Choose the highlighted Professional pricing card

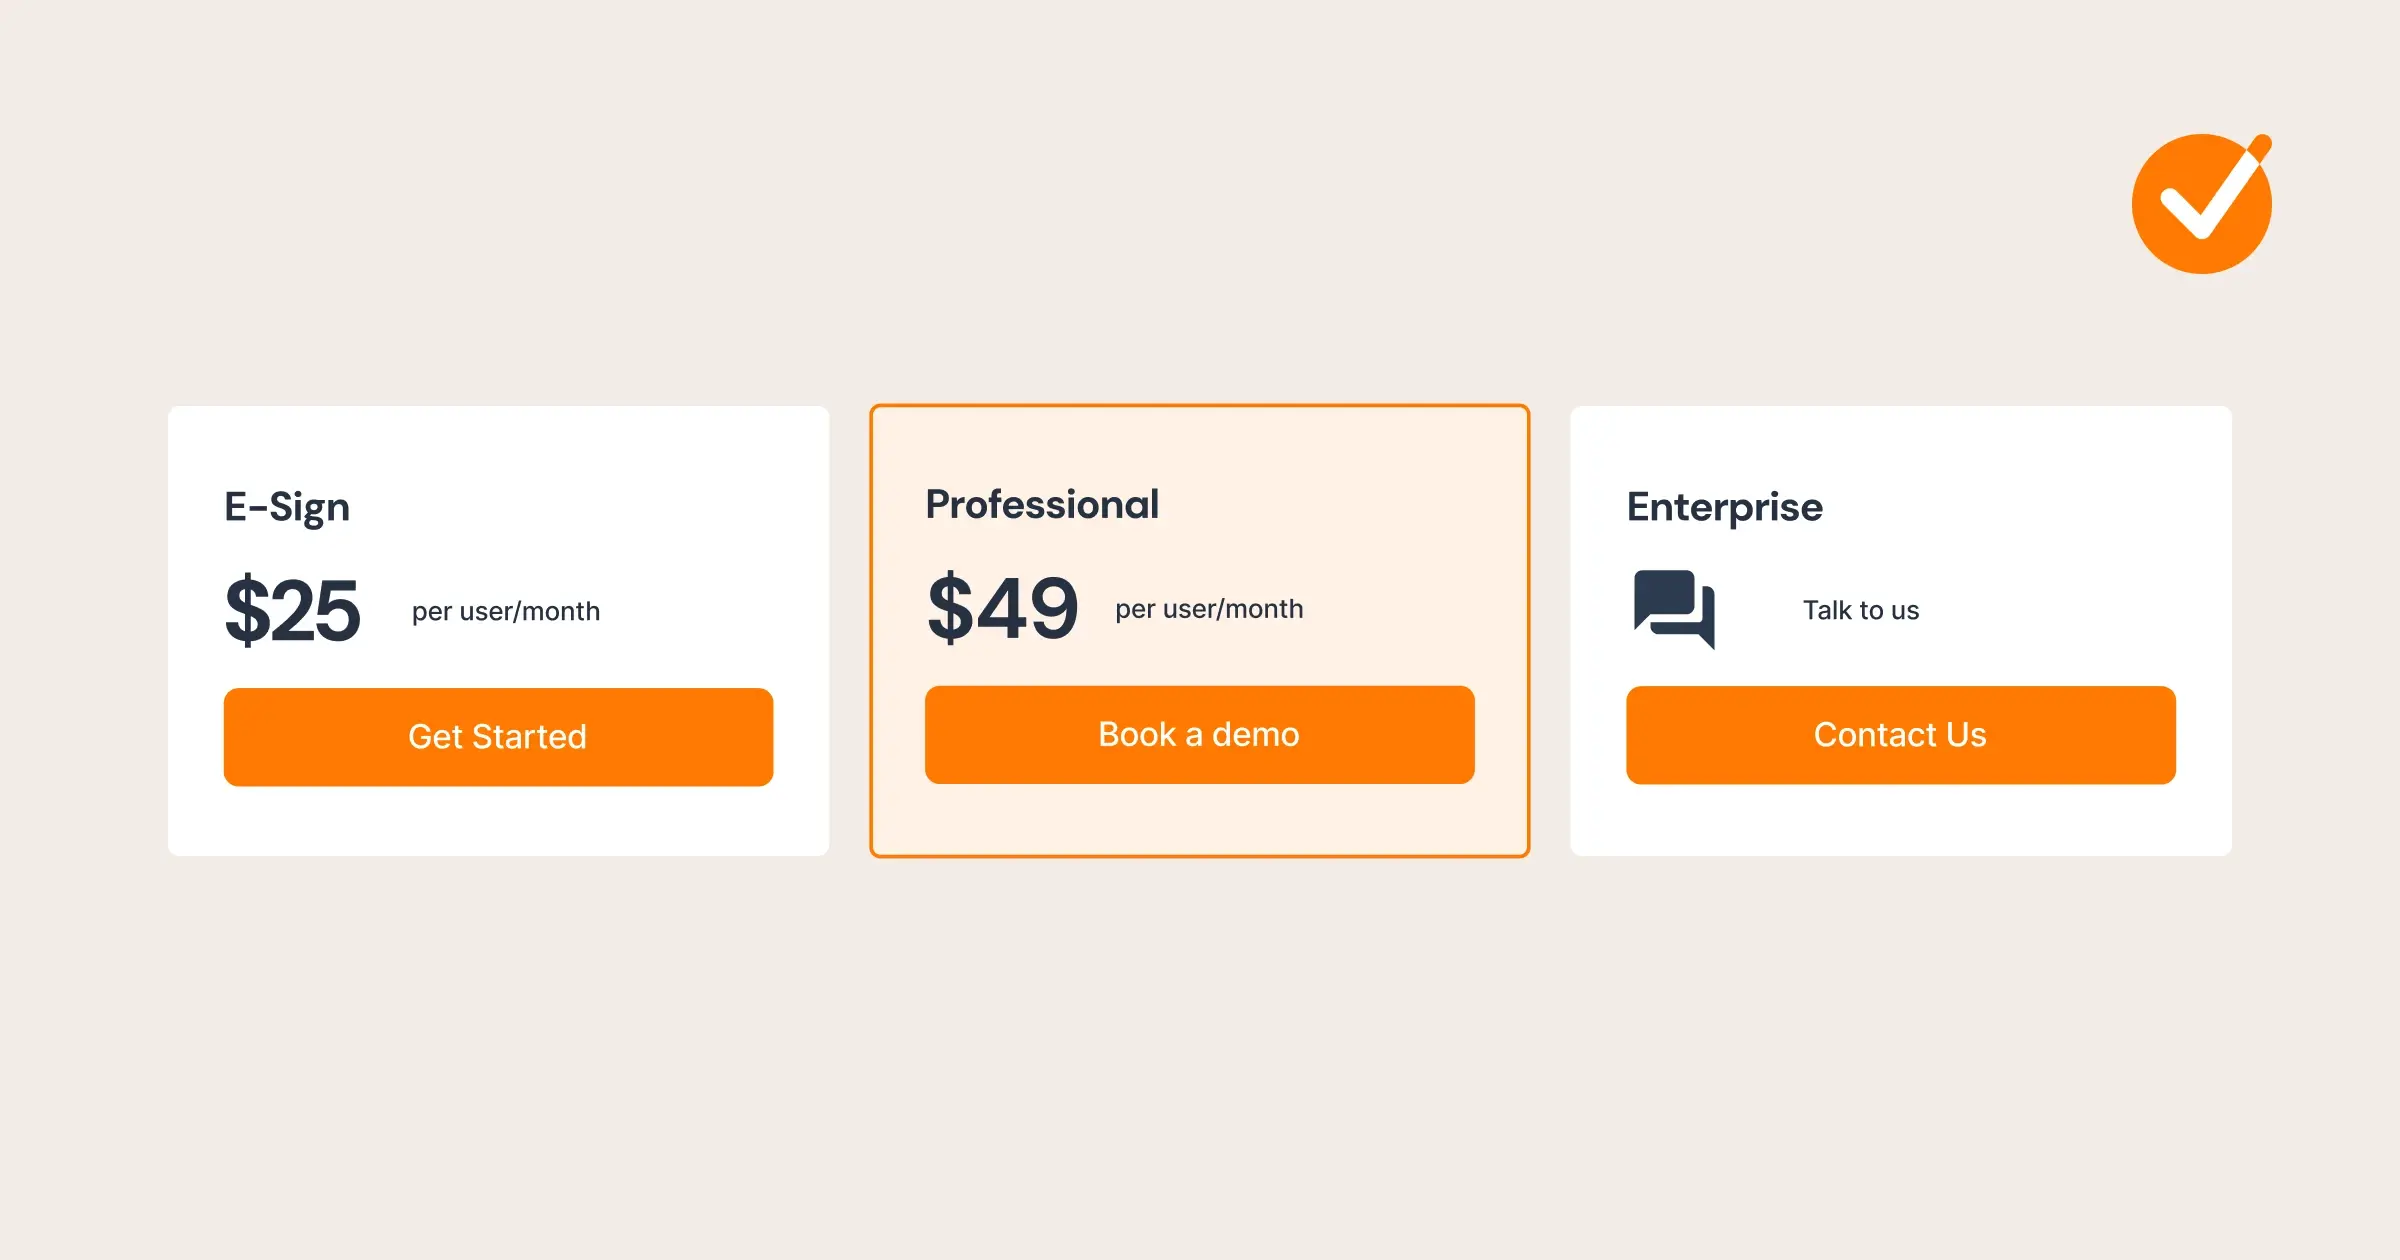(x=1199, y=631)
